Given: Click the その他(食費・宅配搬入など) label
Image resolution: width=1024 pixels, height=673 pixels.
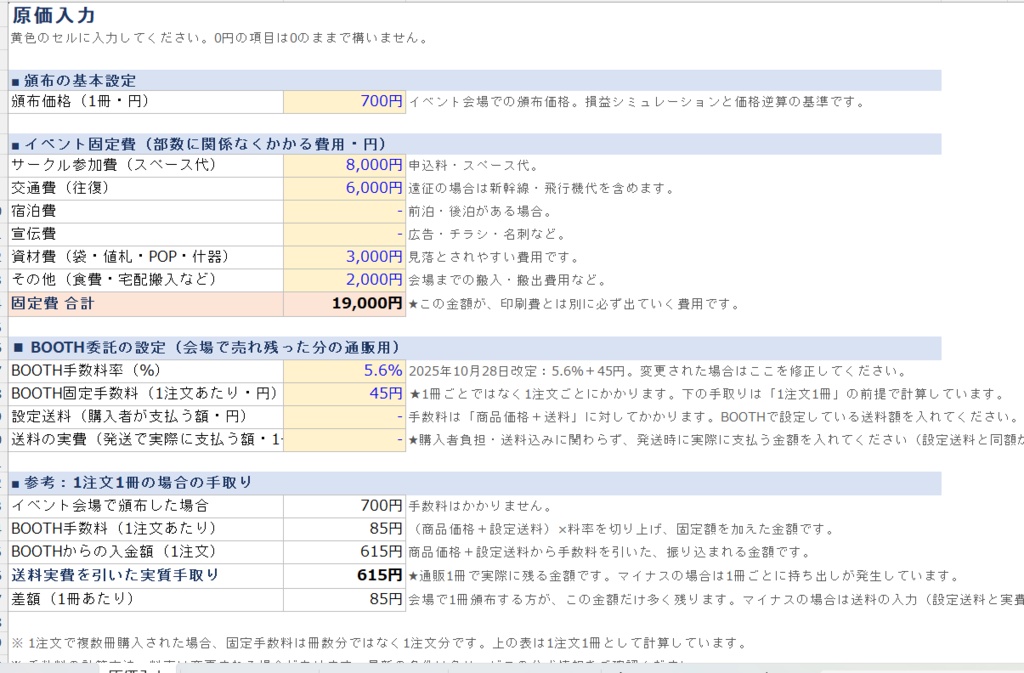Looking at the screenshot, I should pos(146,279).
